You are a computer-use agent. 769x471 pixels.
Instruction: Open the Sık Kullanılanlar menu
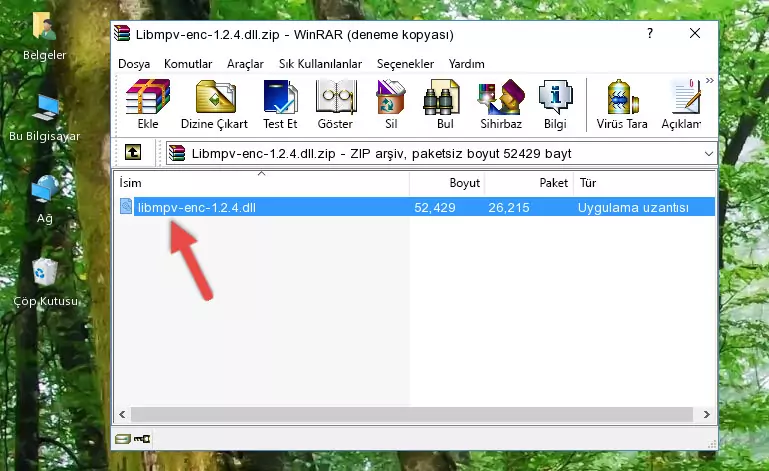(320, 64)
